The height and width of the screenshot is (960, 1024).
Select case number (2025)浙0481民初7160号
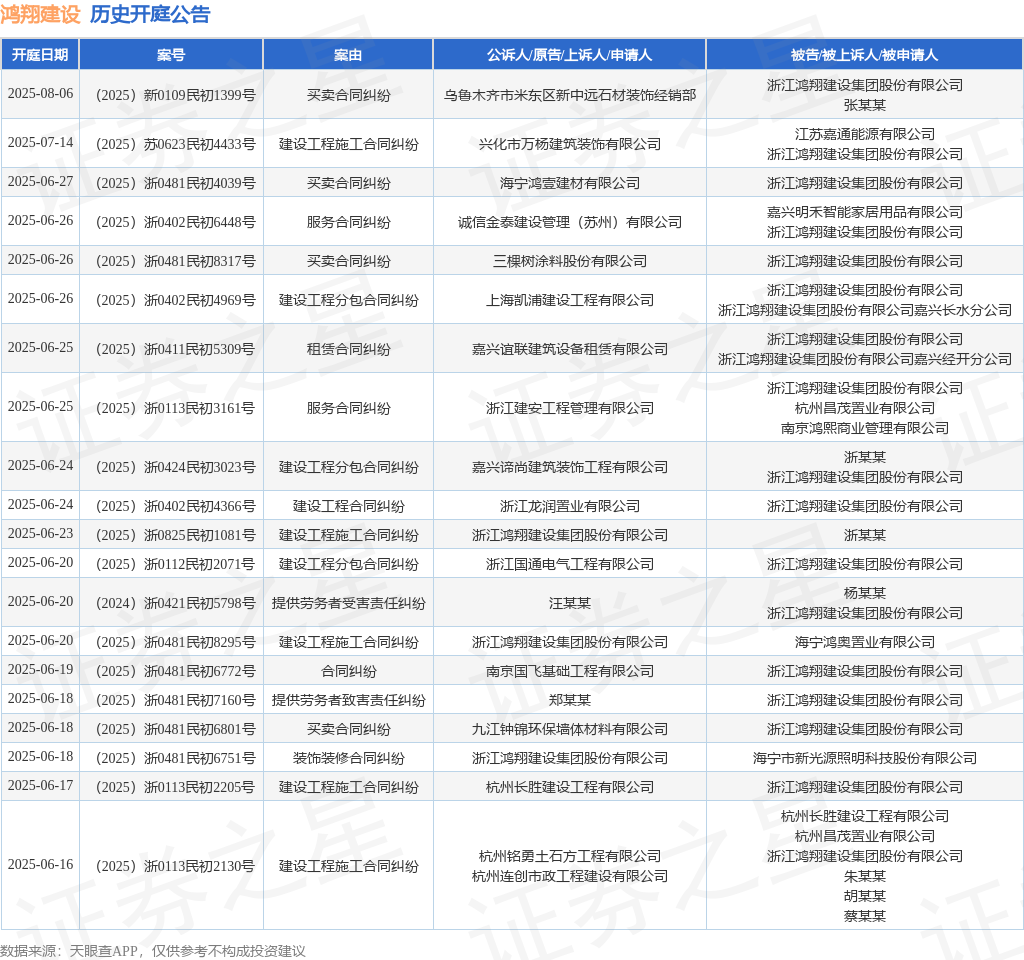tap(175, 700)
